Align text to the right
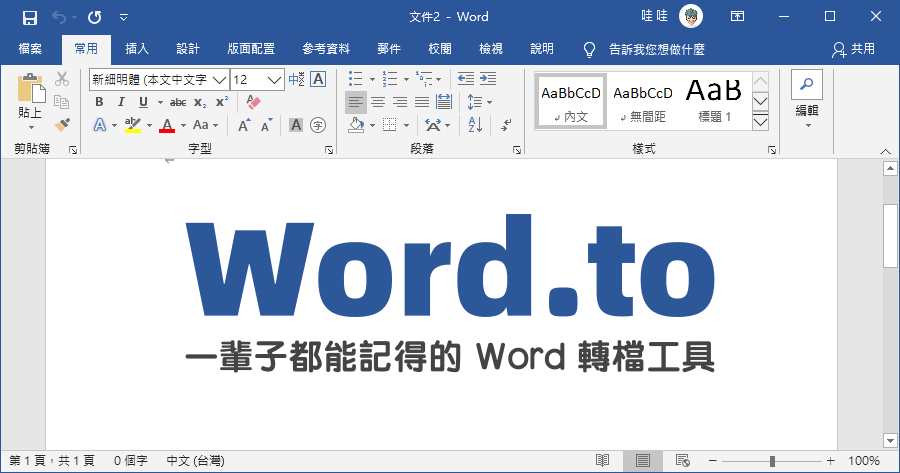900x473 pixels. pyautogui.click(x=399, y=102)
